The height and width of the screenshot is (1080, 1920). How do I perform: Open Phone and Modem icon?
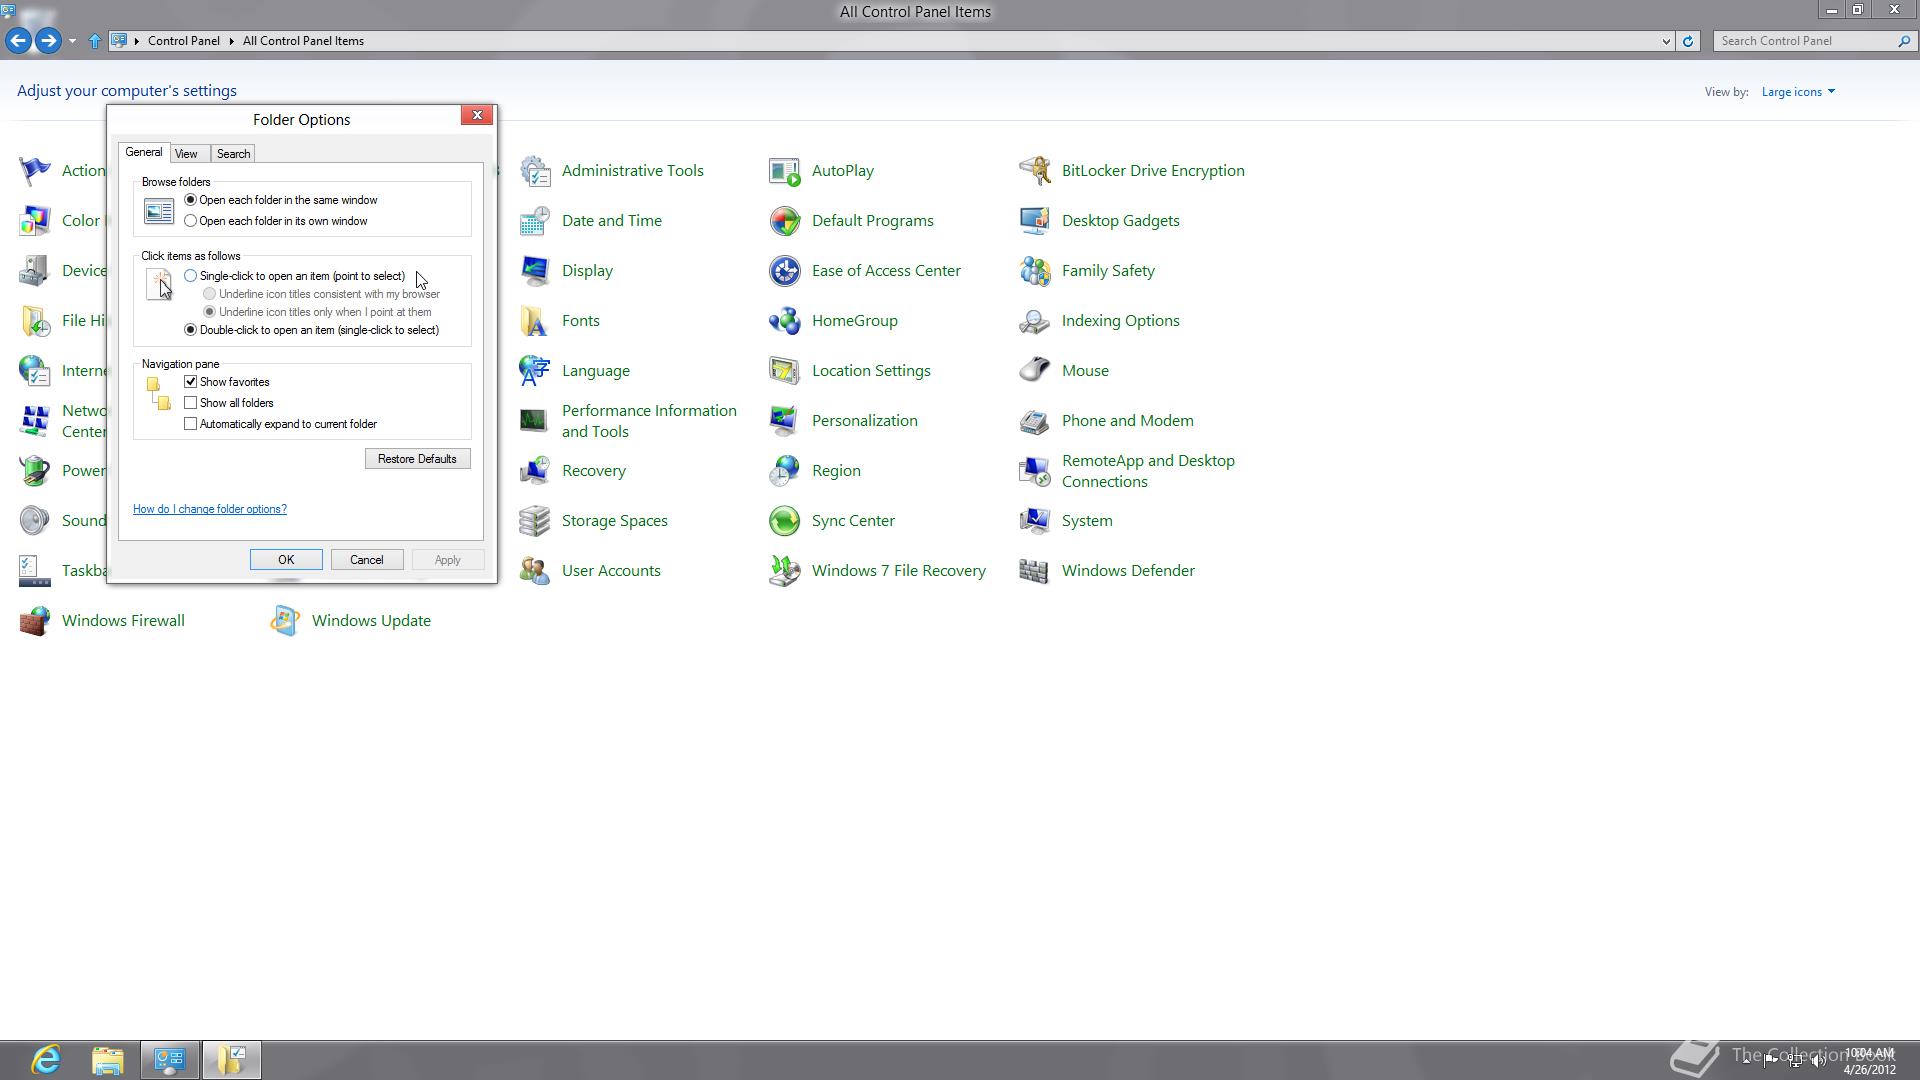(x=1035, y=421)
